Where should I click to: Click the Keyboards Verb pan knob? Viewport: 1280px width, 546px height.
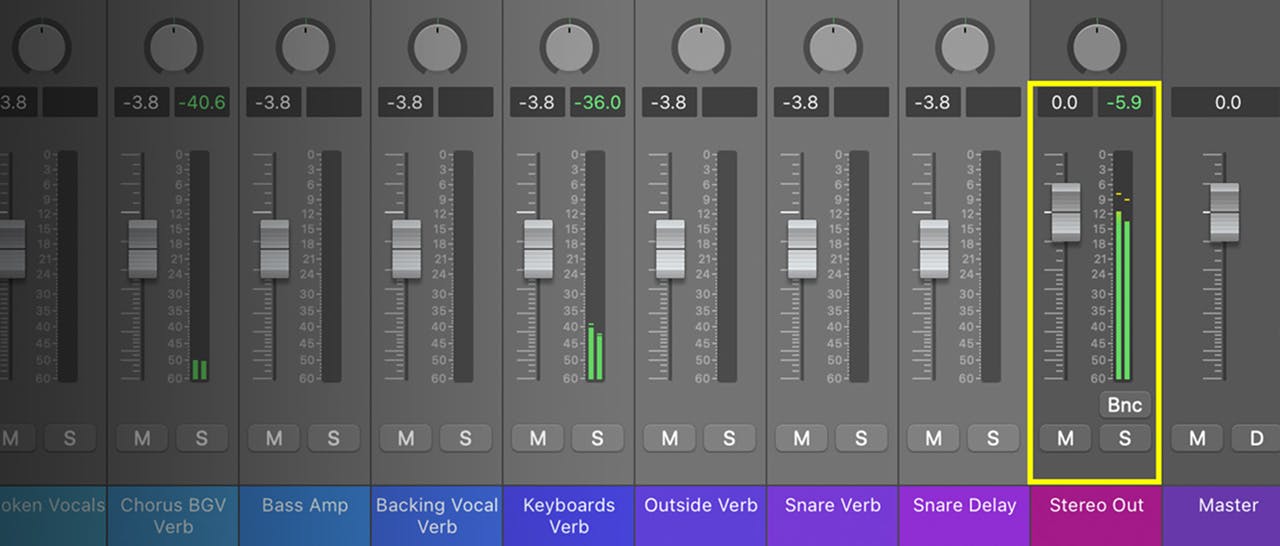coord(569,45)
